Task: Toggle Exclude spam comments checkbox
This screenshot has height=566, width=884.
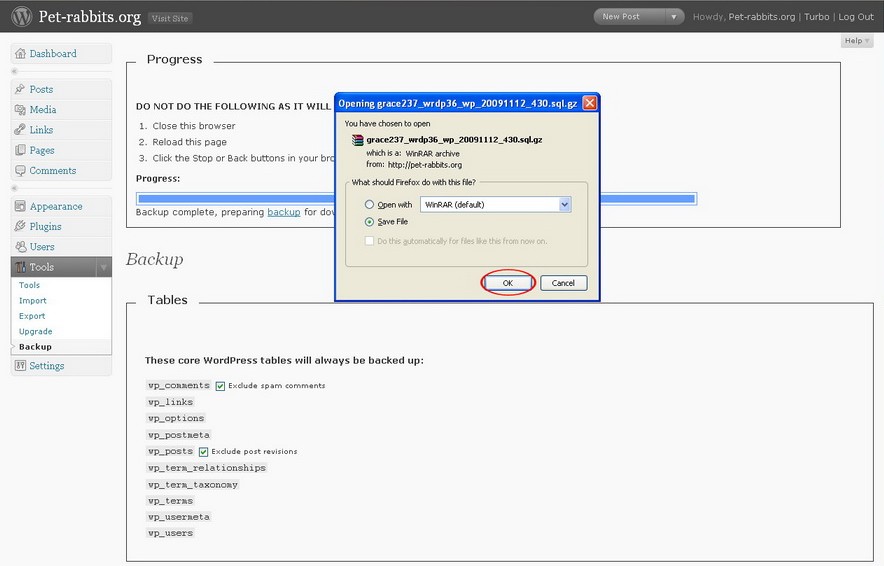Action: click(x=220, y=386)
